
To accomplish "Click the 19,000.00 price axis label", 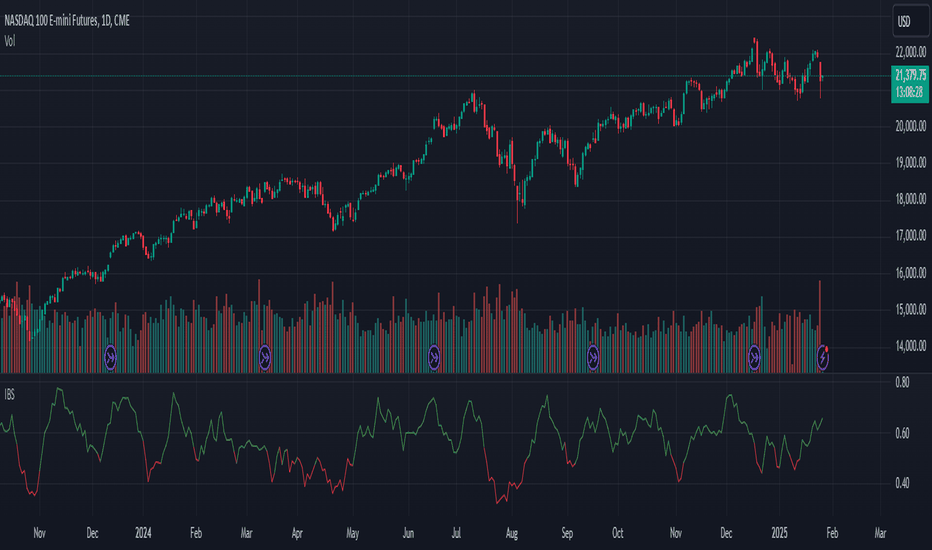I will click(x=911, y=162).
